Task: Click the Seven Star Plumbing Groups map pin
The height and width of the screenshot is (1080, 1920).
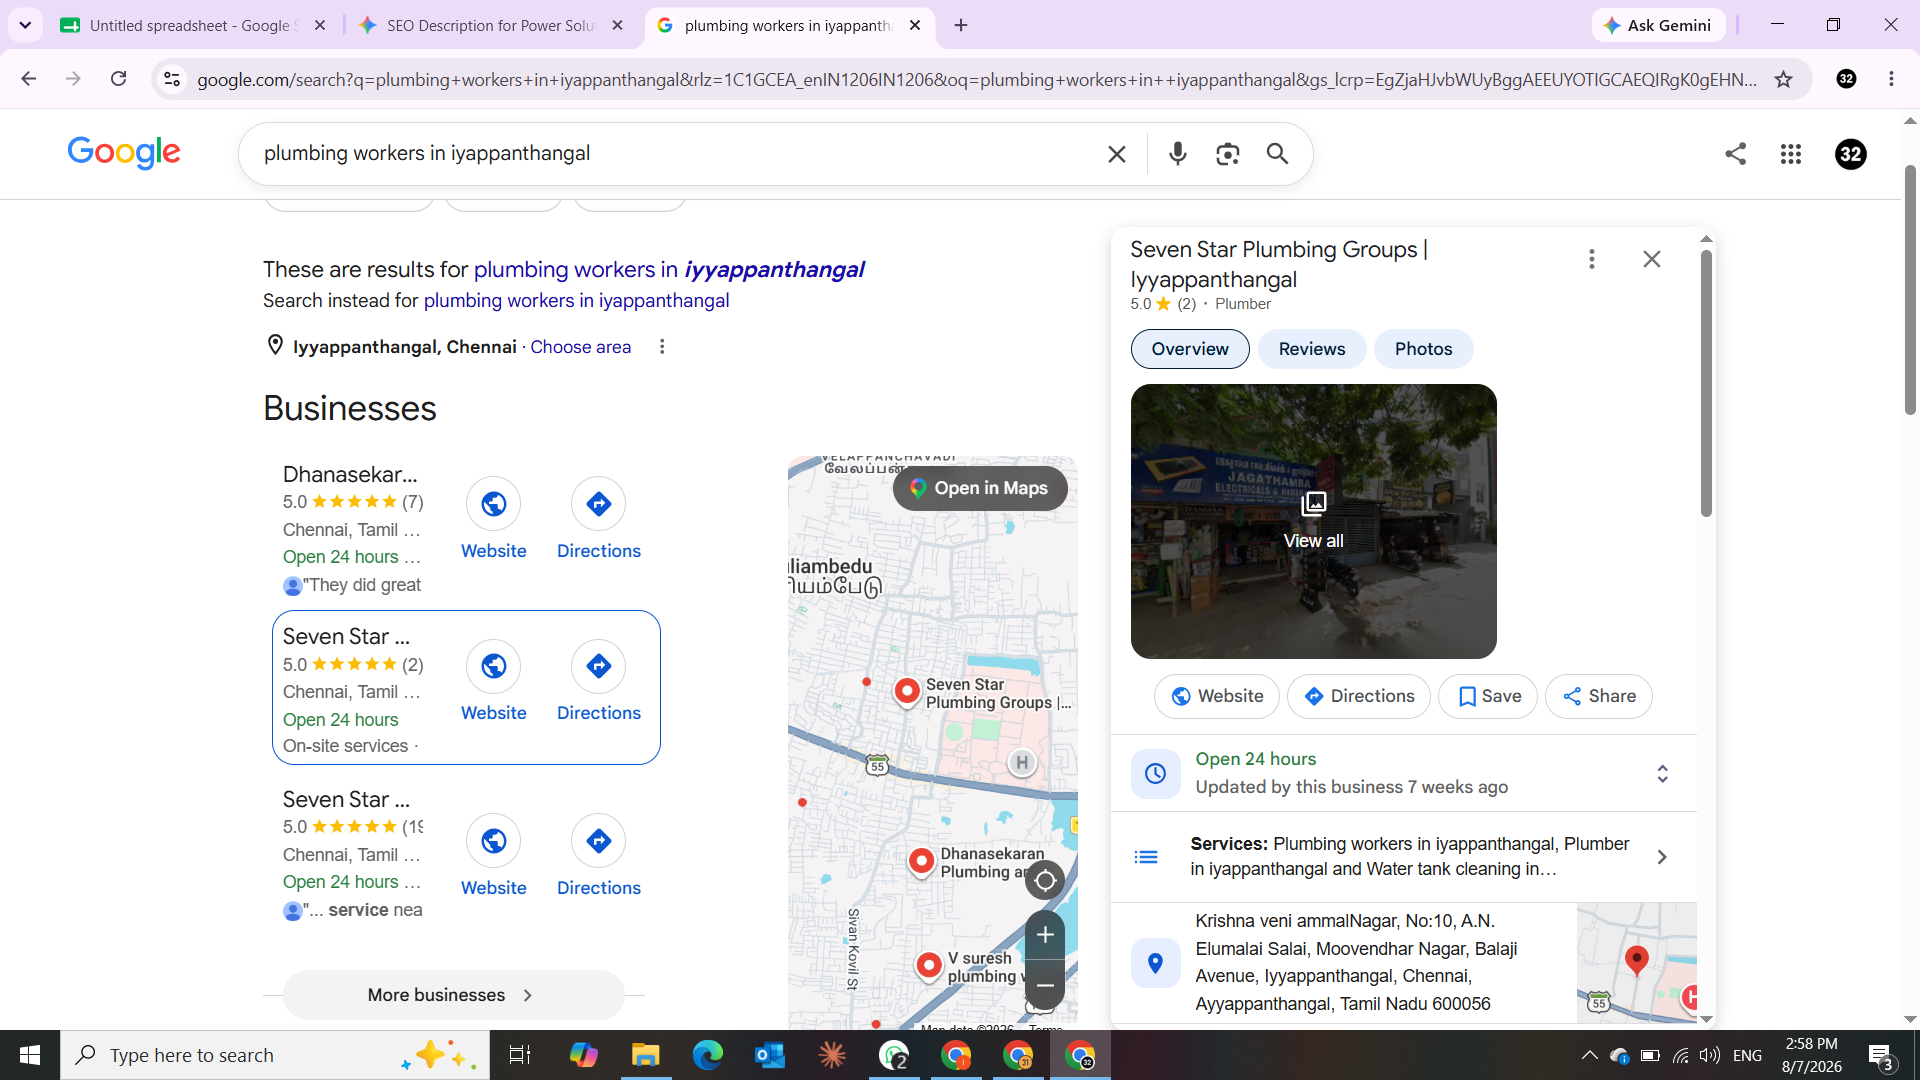Action: coord(907,691)
